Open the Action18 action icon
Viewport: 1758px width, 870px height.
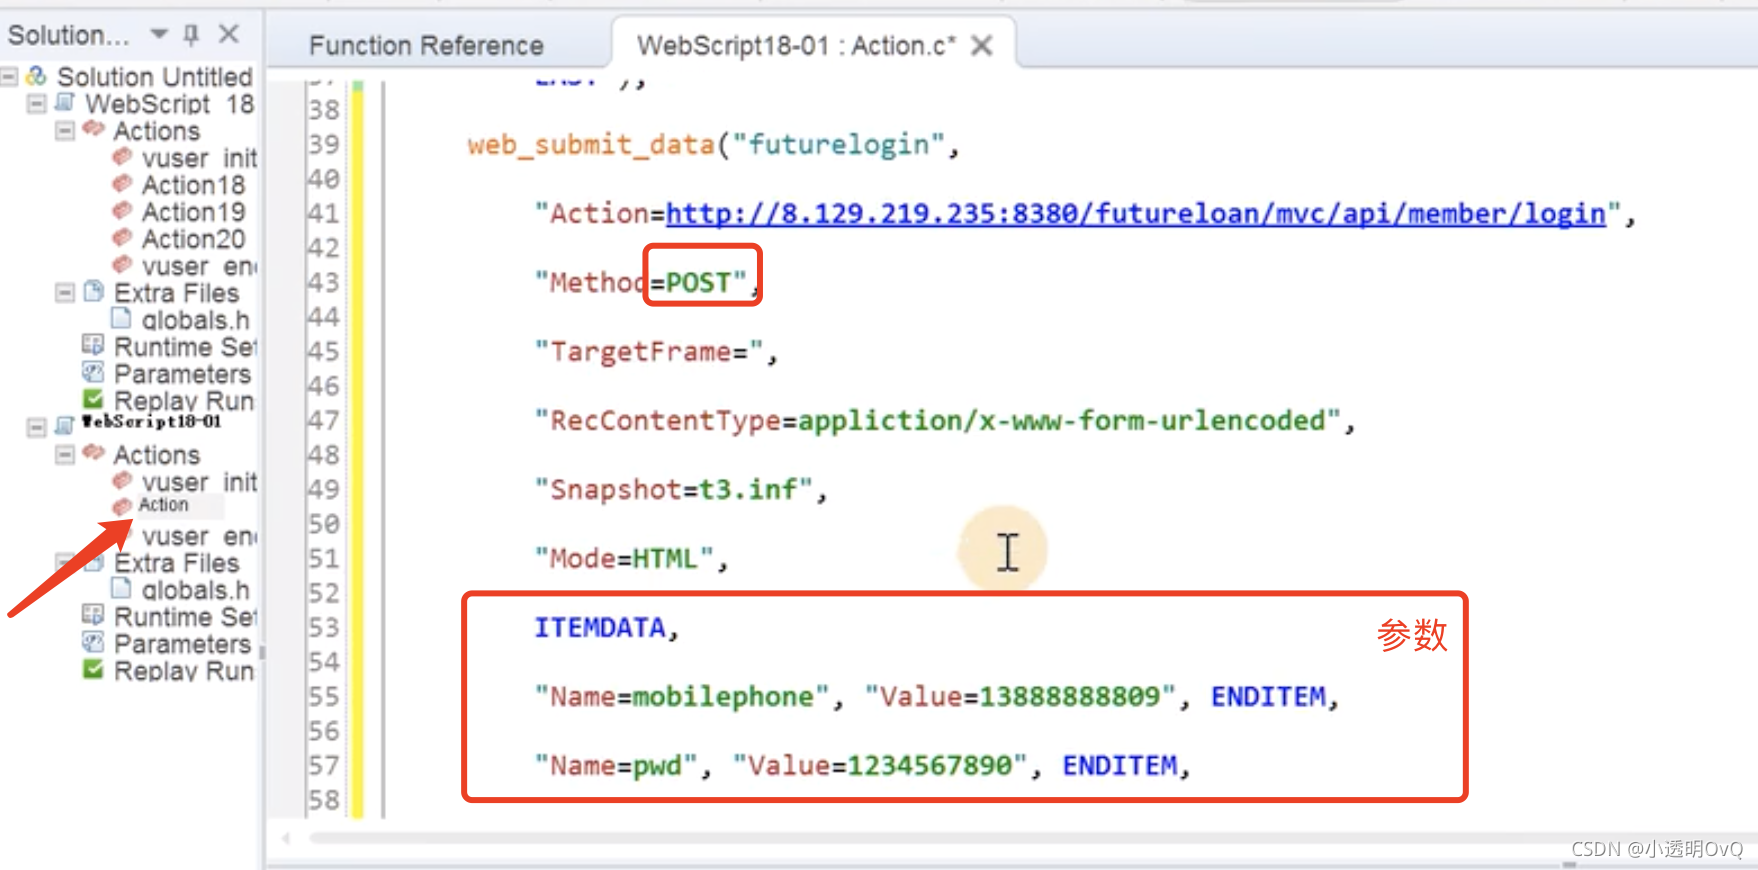coord(122,183)
